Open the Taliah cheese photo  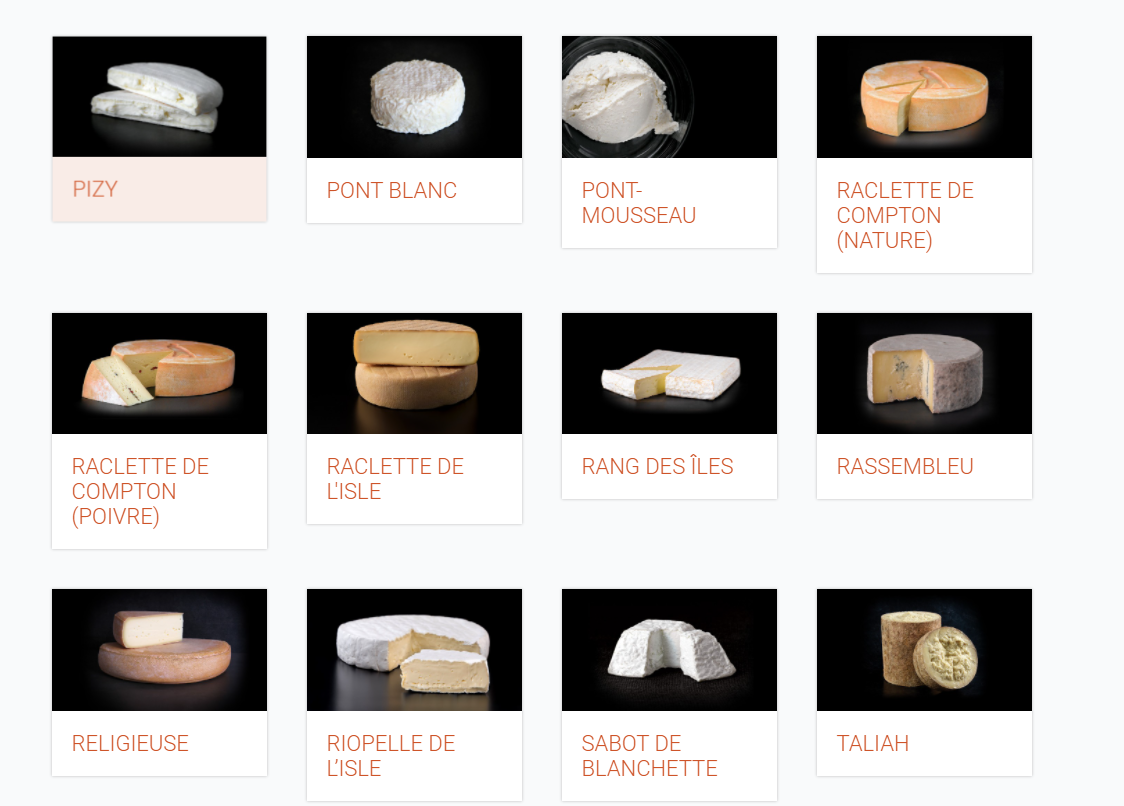click(924, 650)
